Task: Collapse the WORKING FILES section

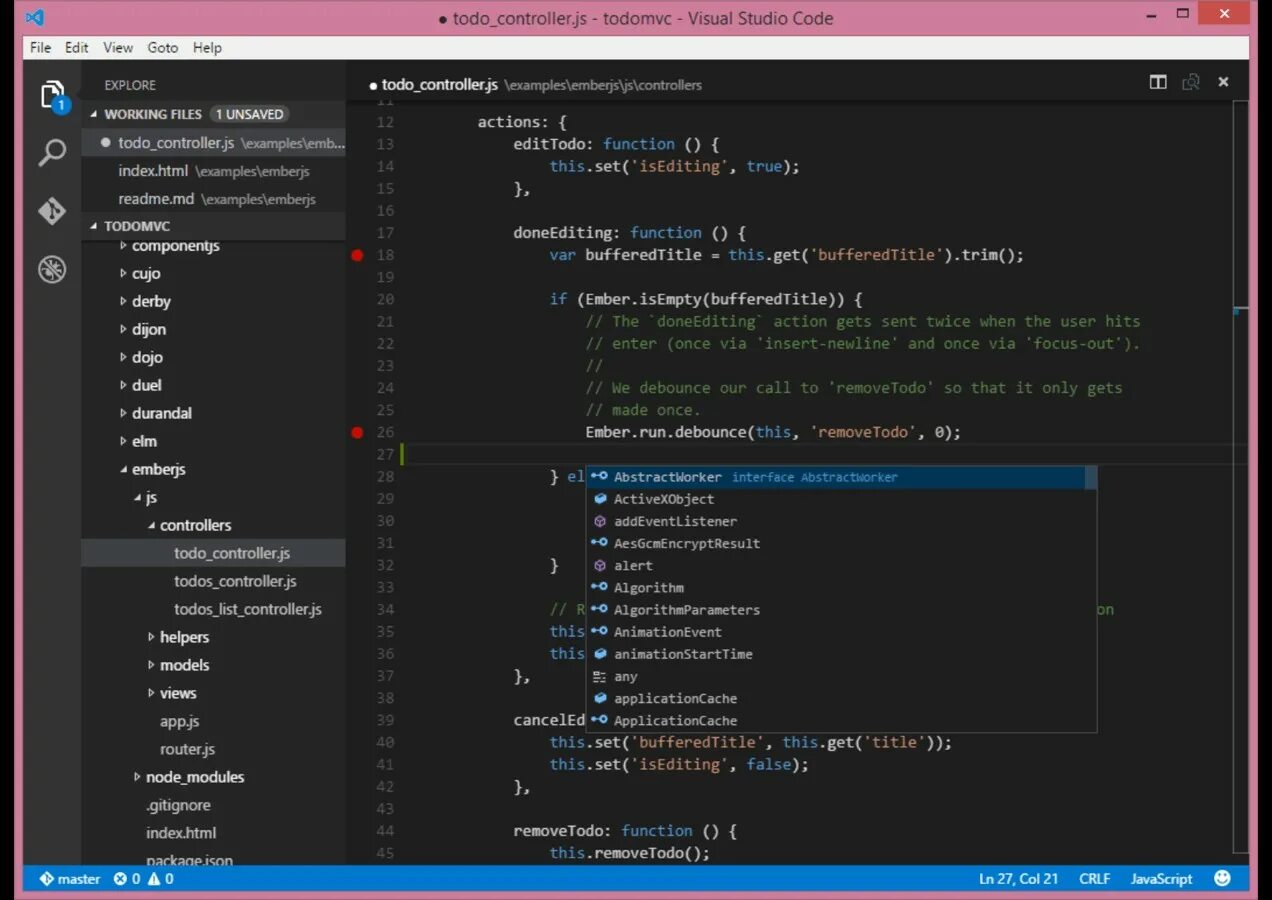Action: pyautogui.click(x=95, y=114)
